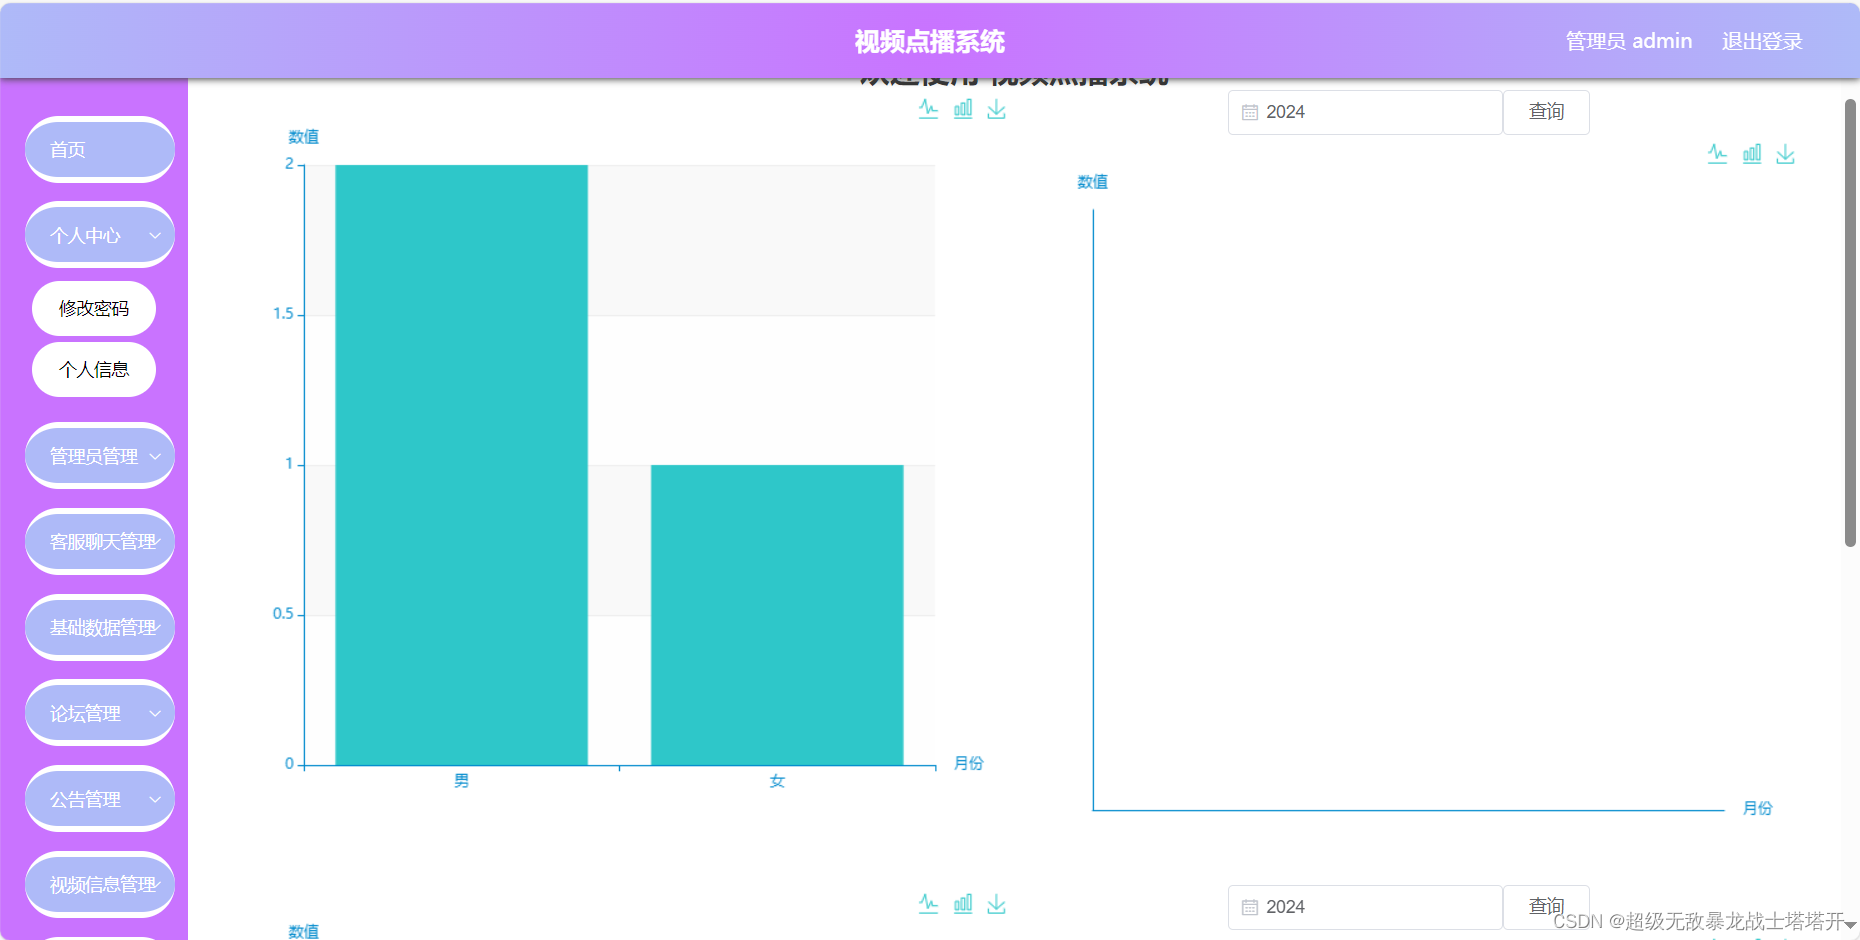This screenshot has height=940, width=1860.
Task: Download bottom-left chart as image
Action: click(996, 904)
